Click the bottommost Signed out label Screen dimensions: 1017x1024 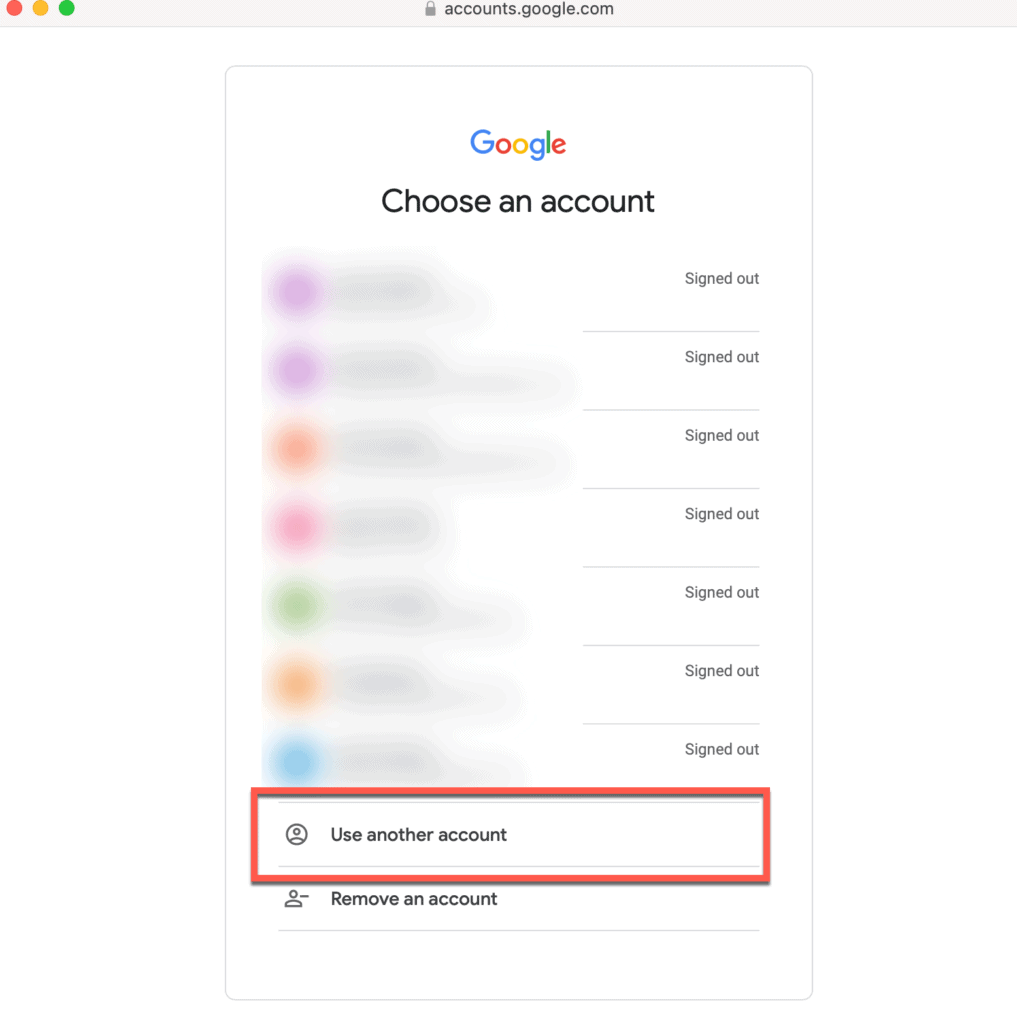point(721,749)
